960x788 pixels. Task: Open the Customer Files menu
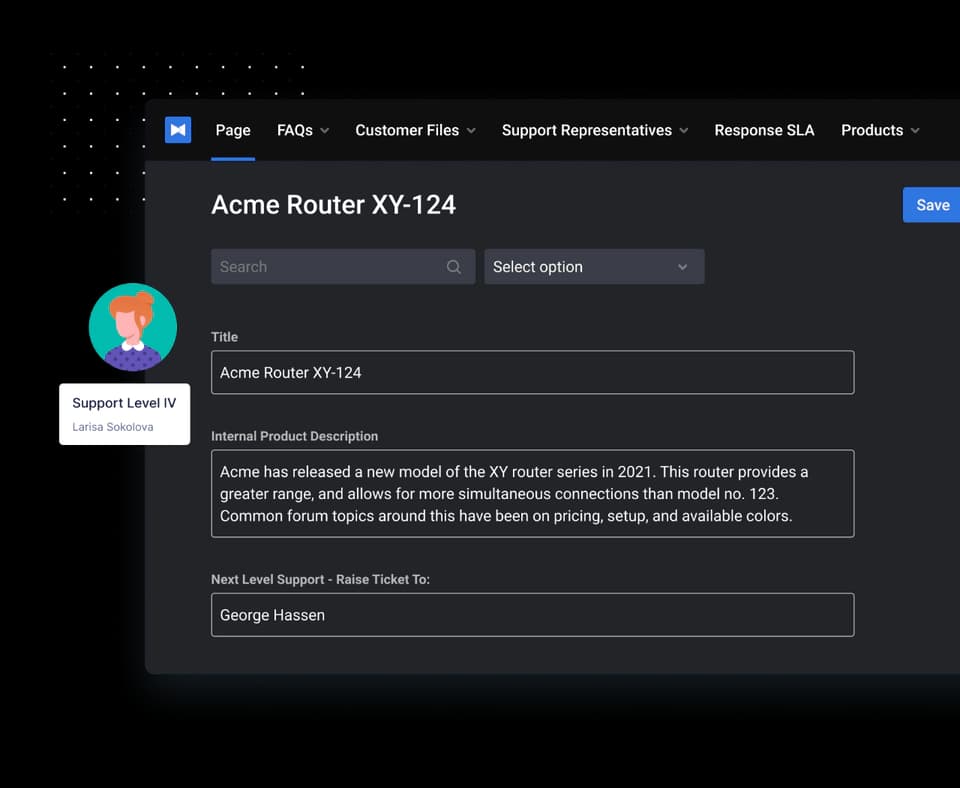tap(415, 130)
